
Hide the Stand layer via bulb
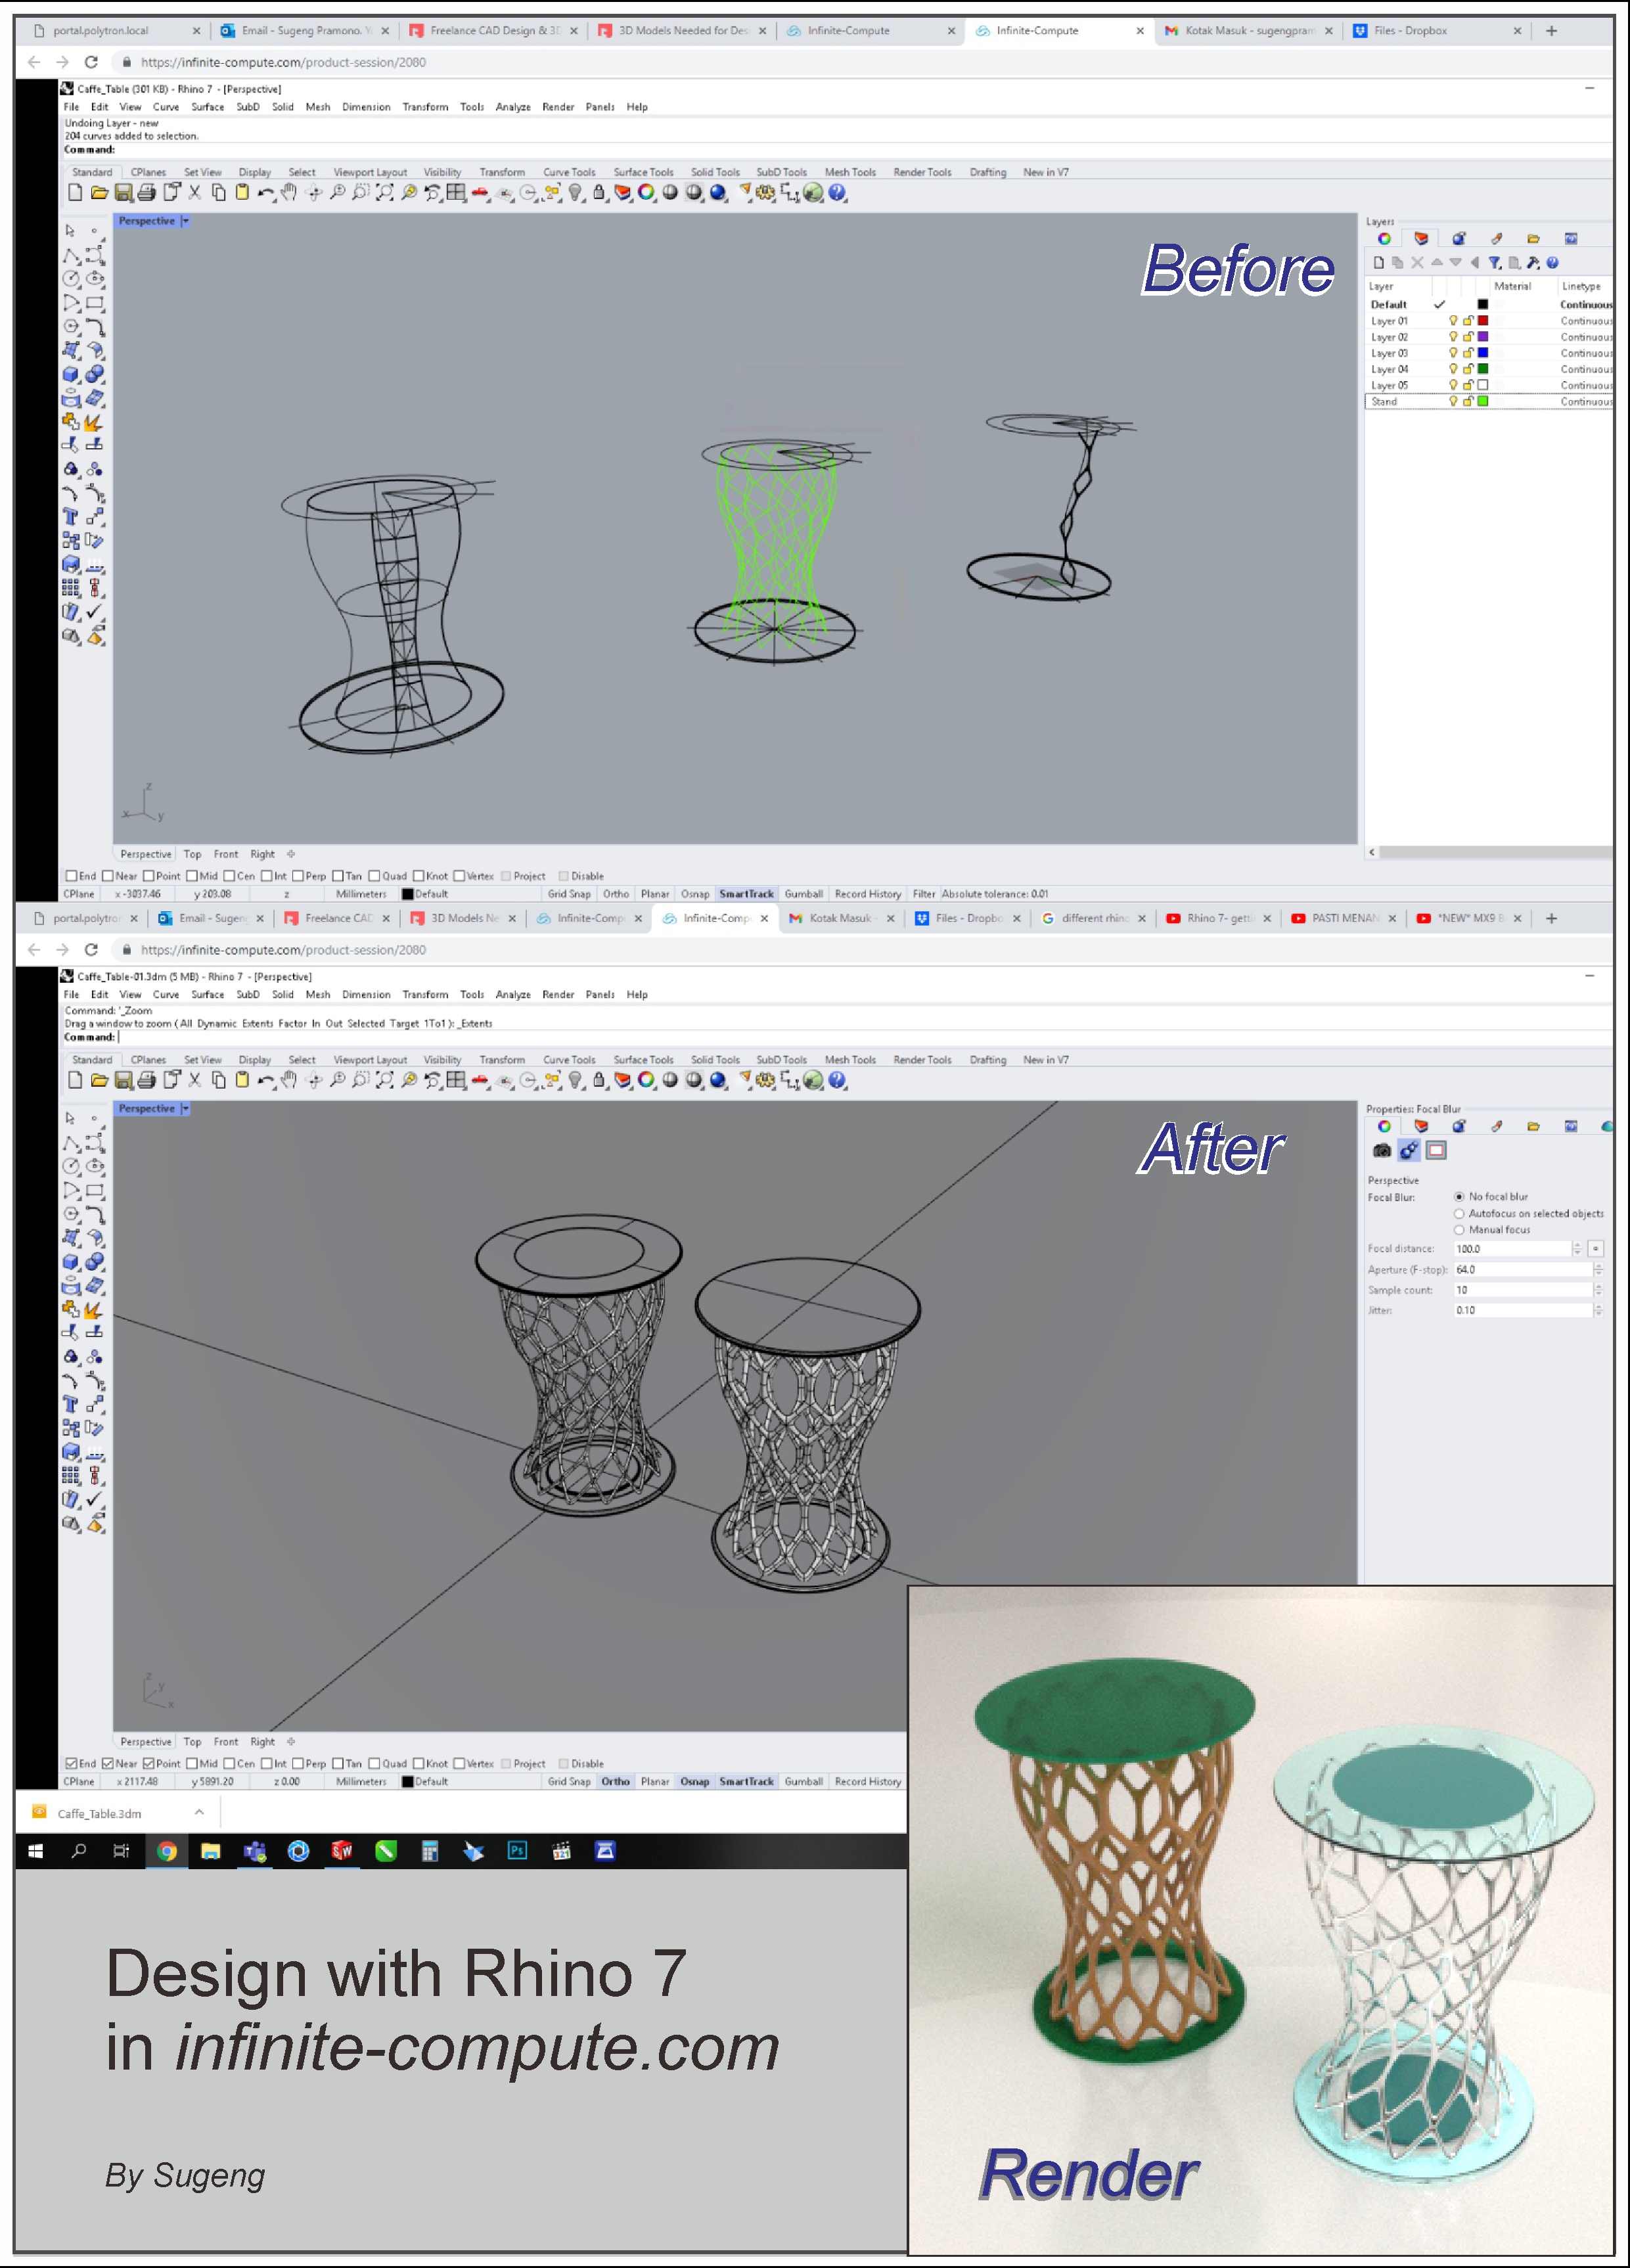pyautogui.click(x=1453, y=401)
